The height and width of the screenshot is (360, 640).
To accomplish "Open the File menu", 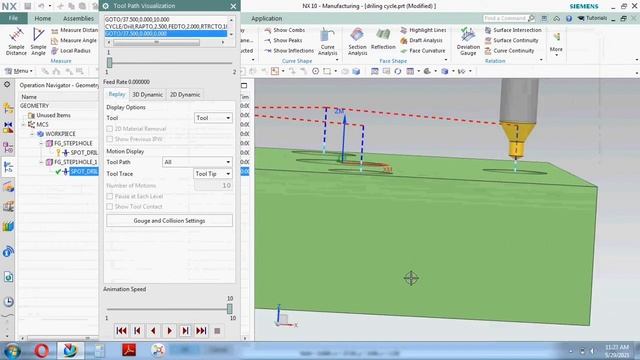I will point(13,18).
